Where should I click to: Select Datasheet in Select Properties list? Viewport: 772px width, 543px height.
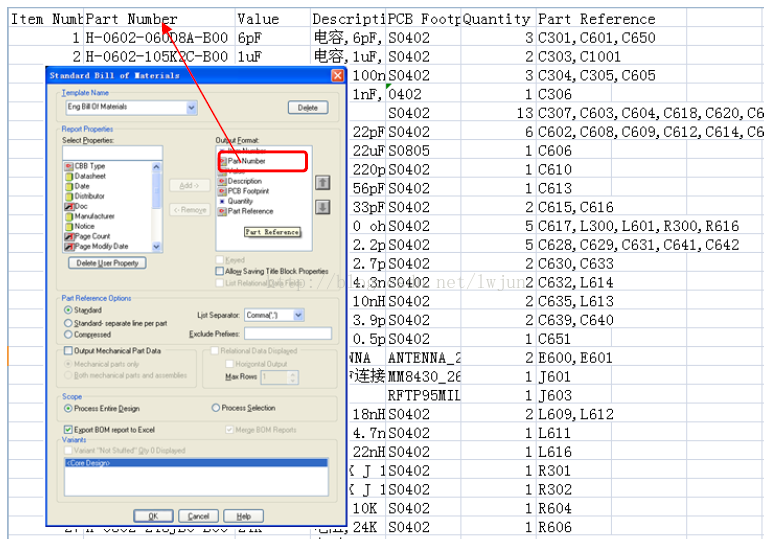pyautogui.click(x=90, y=176)
